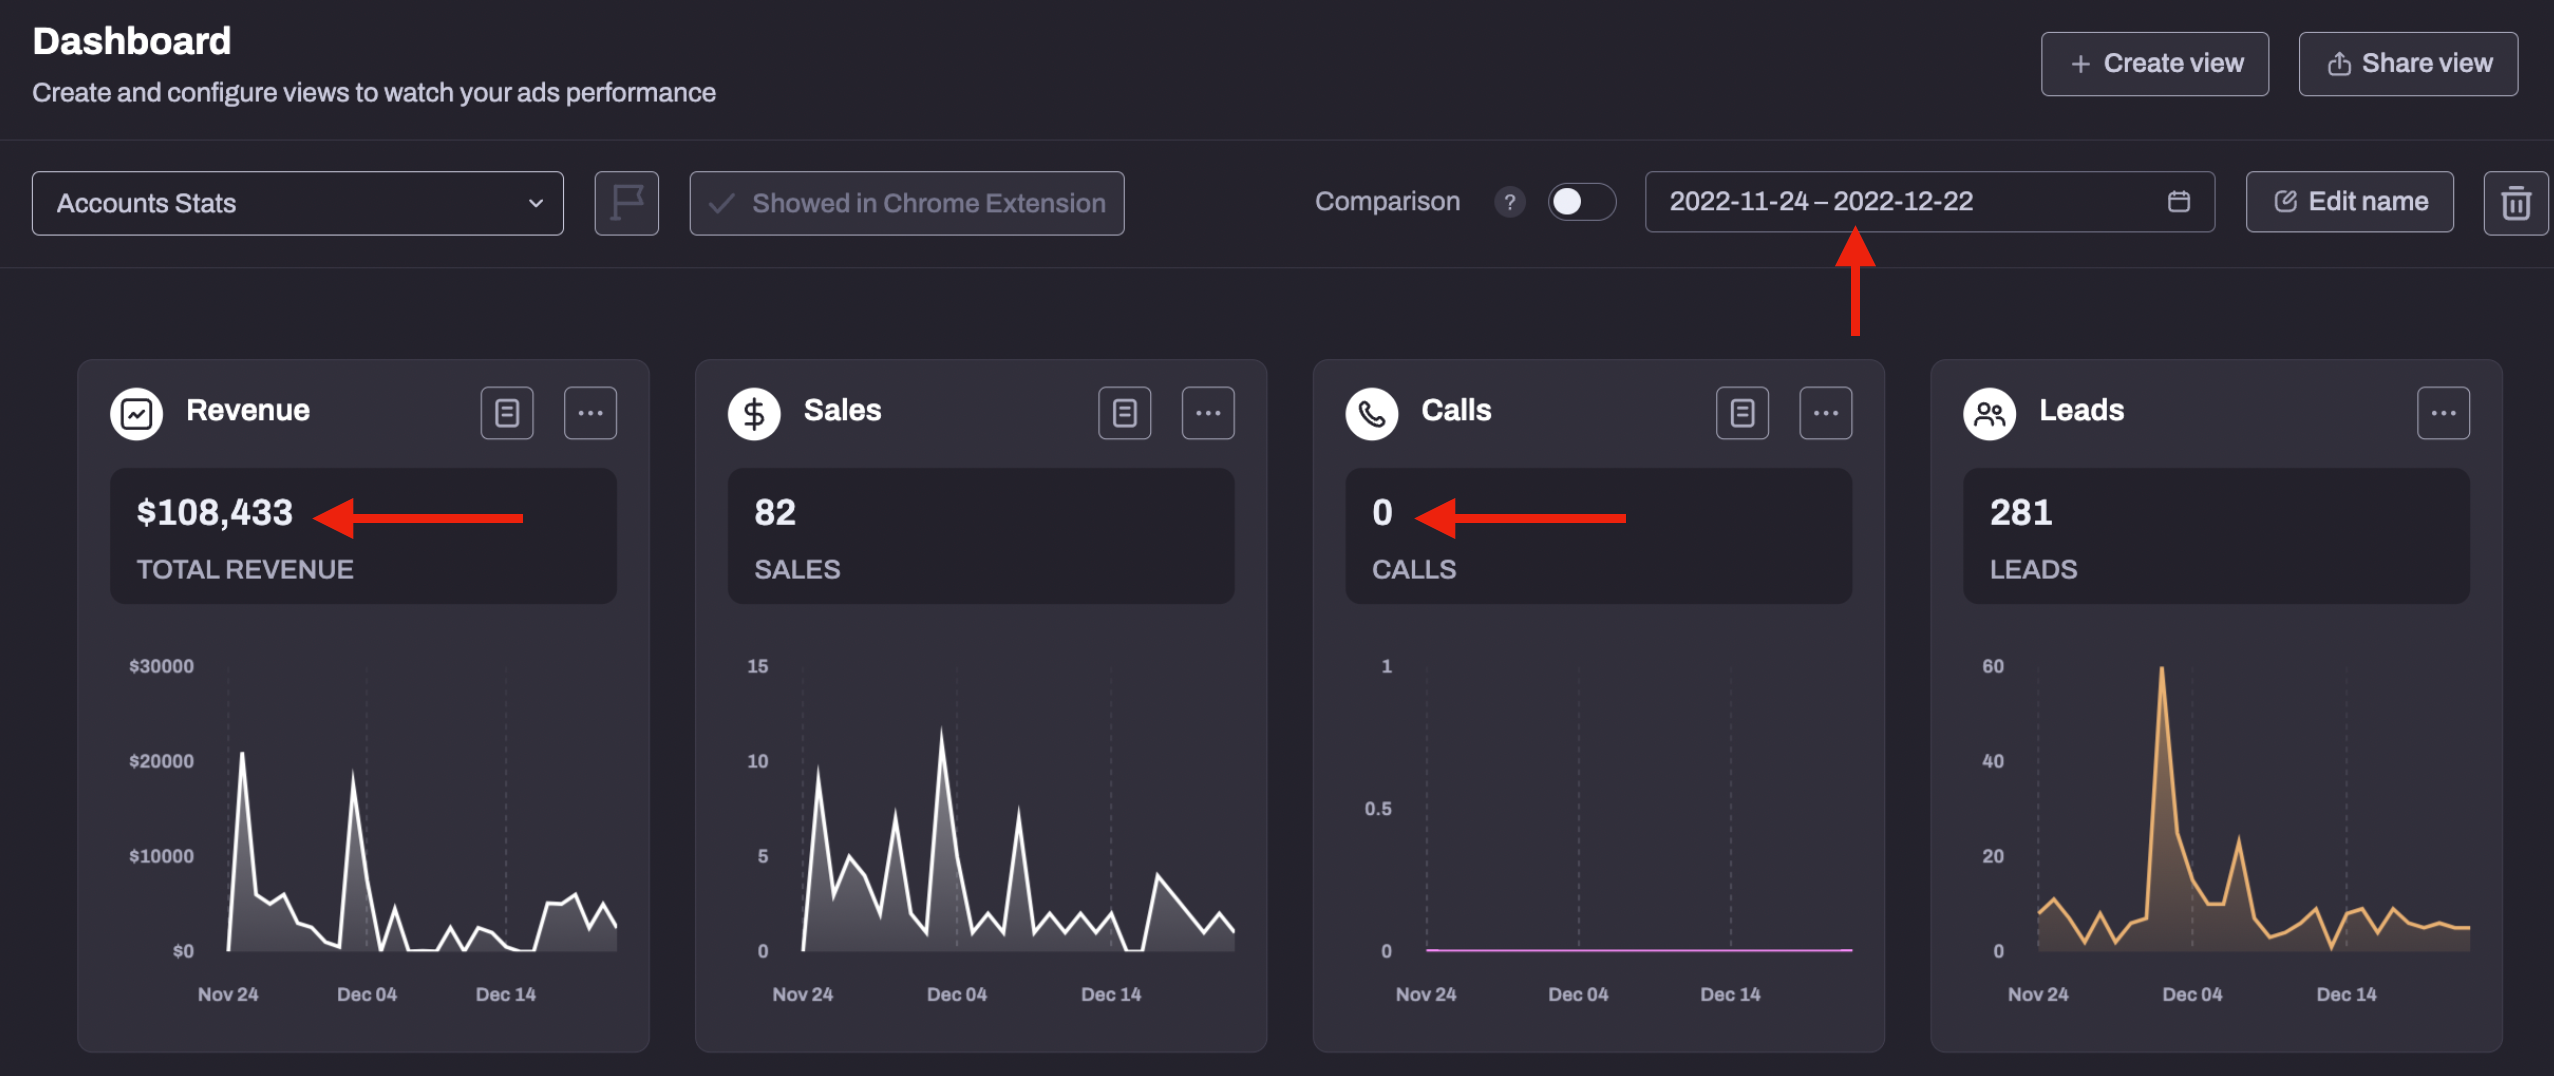Open the Sales card notes icon
The height and width of the screenshot is (1076, 2554).
(1124, 412)
